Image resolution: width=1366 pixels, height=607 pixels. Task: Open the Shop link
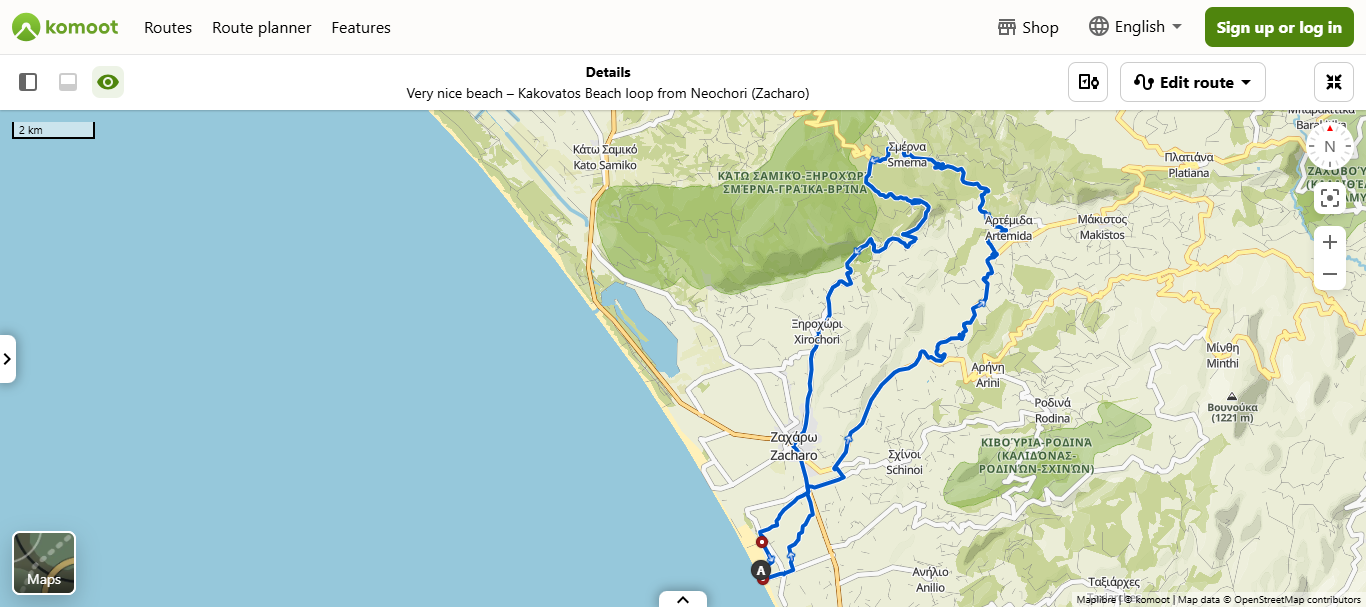[x=1028, y=27]
